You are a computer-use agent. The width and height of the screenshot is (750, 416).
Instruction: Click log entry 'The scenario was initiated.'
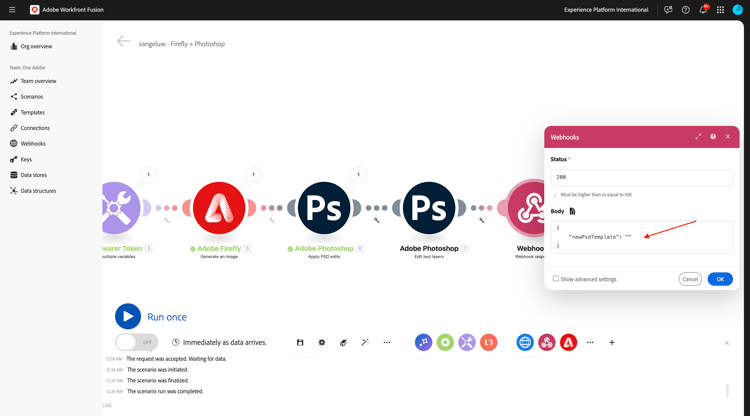click(157, 370)
